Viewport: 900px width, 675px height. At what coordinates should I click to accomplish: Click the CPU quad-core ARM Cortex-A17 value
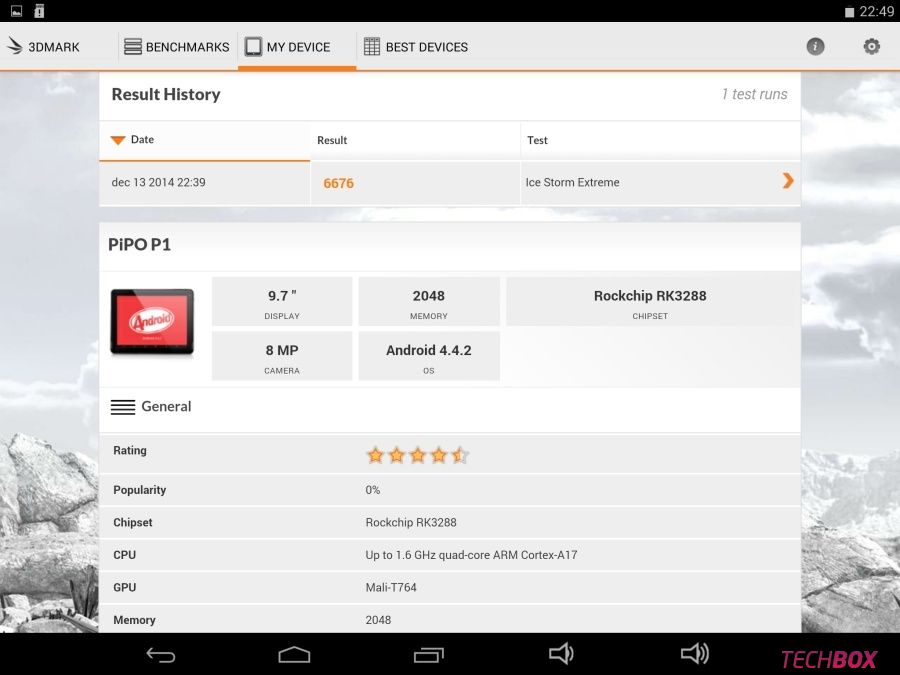471,555
